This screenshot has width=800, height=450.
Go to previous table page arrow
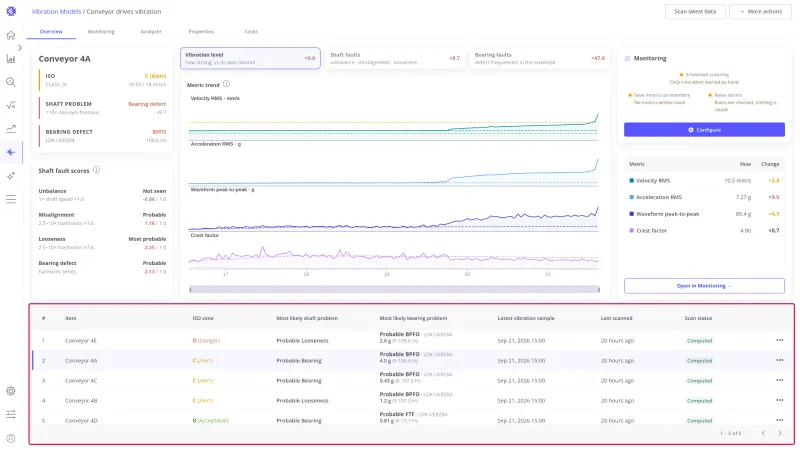click(763, 433)
